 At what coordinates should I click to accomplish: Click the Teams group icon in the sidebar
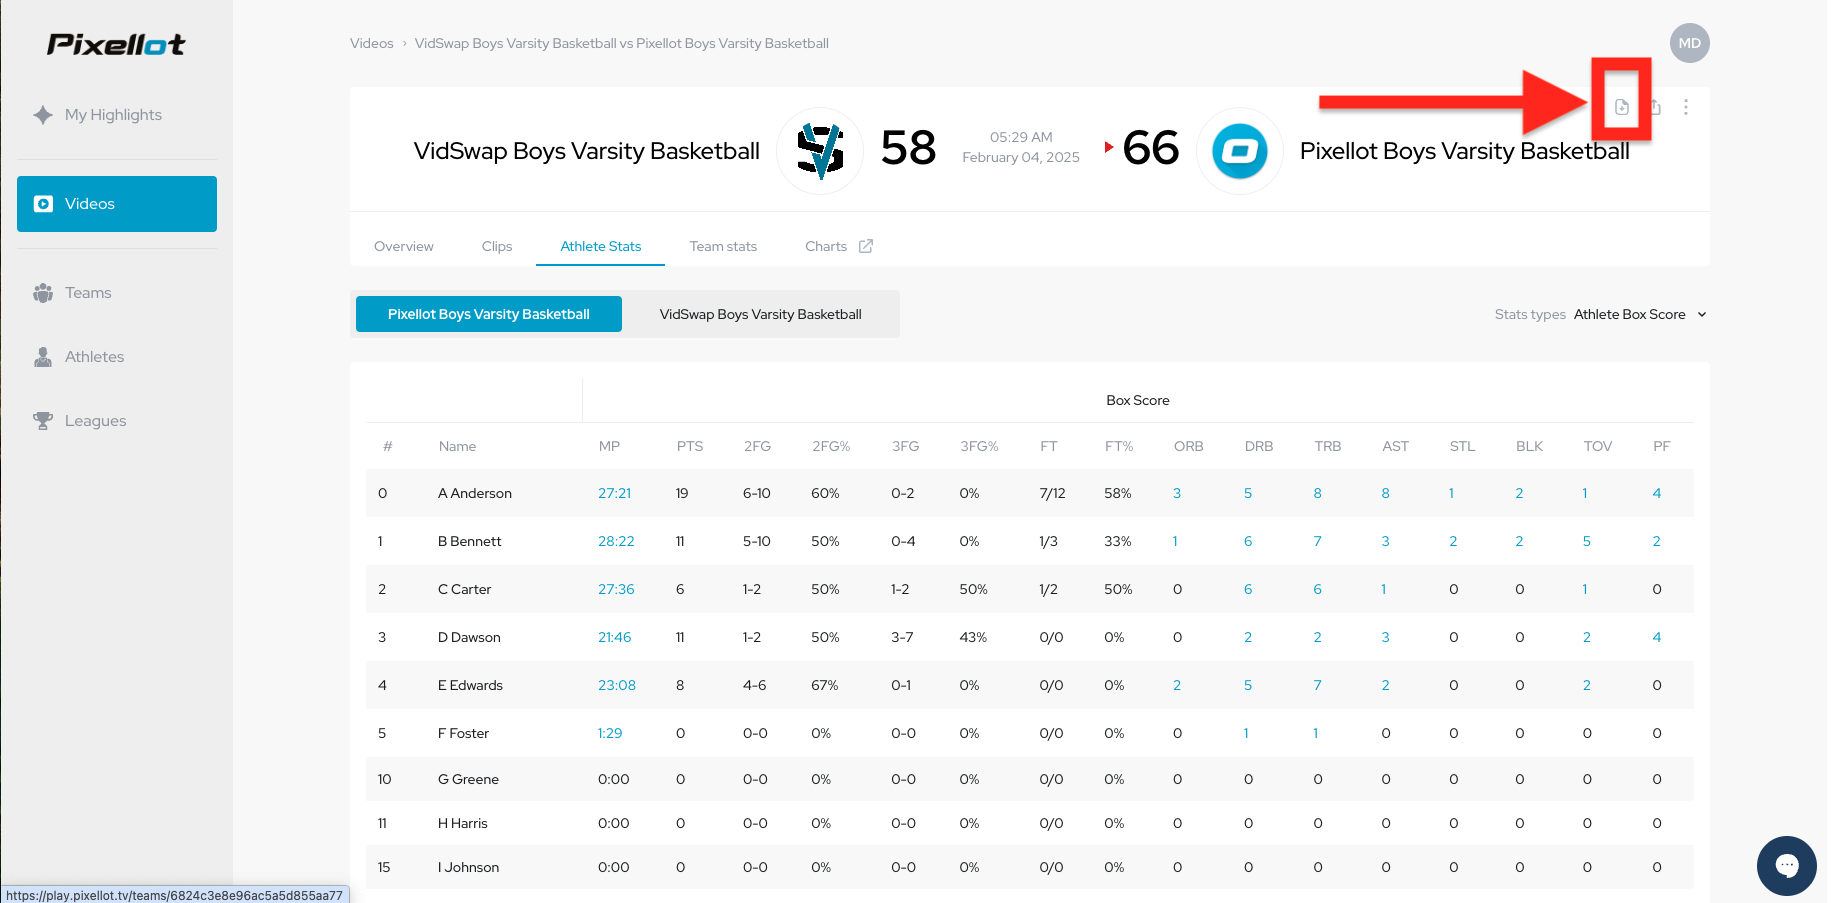[43, 293]
